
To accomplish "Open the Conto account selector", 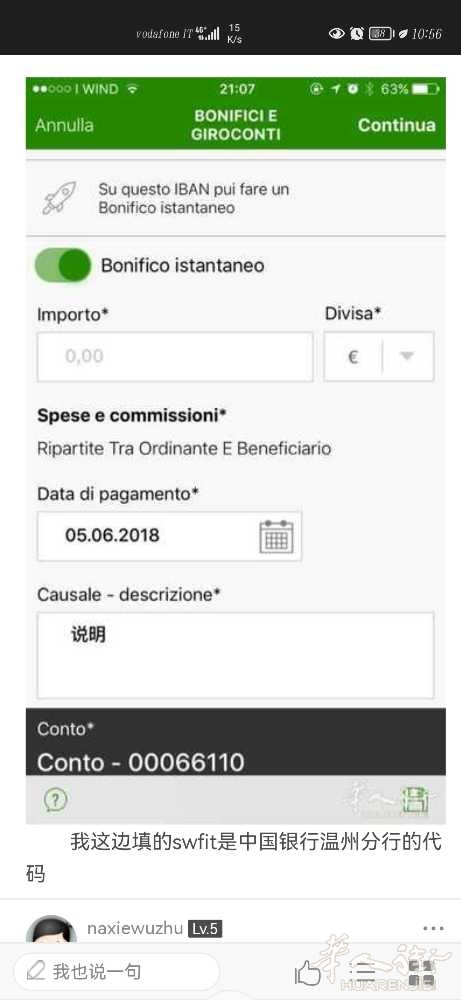I will coord(235,742).
